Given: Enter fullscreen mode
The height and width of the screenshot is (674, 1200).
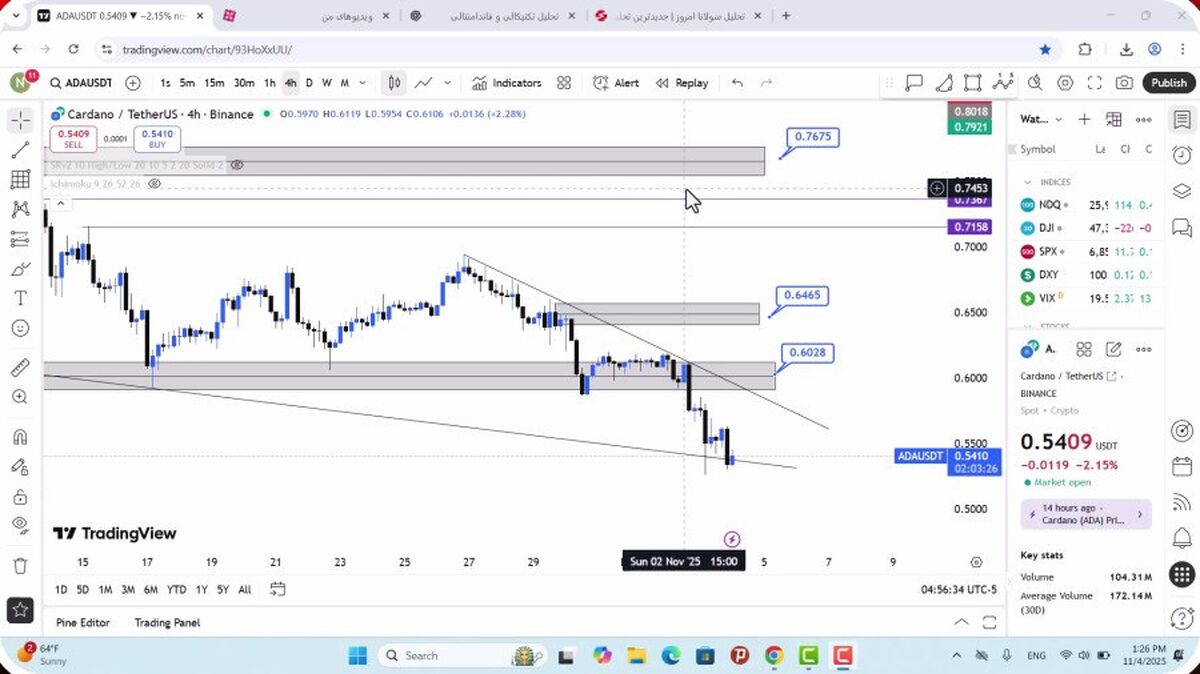Looking at the screenshot, I should pos(1095,83).
